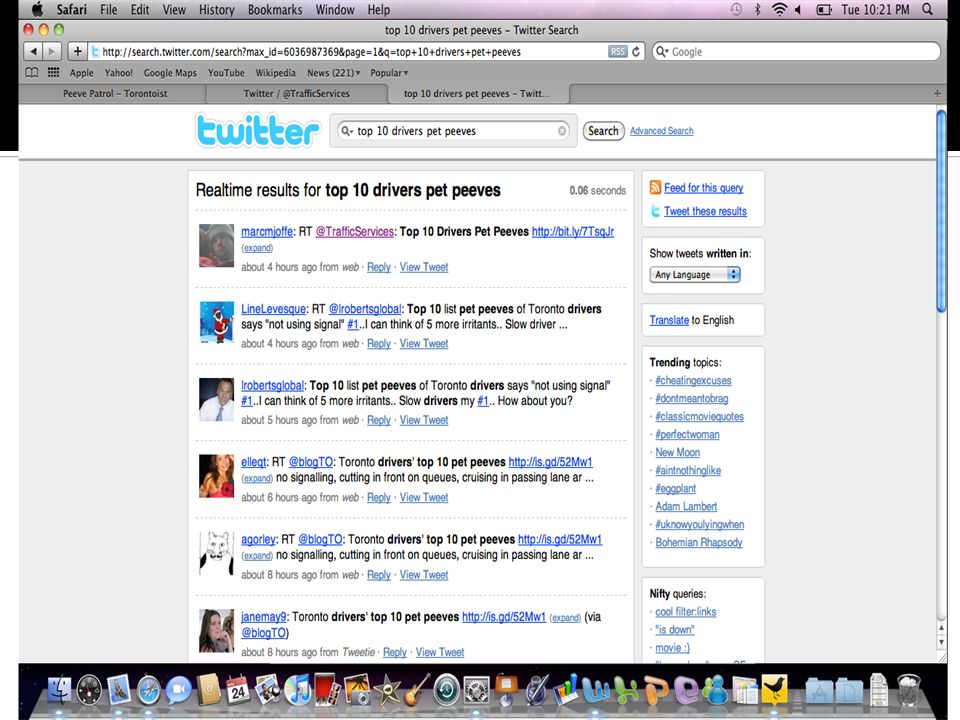Click the Search button
This screenshot has width=960, height=720.
point(603,130)
